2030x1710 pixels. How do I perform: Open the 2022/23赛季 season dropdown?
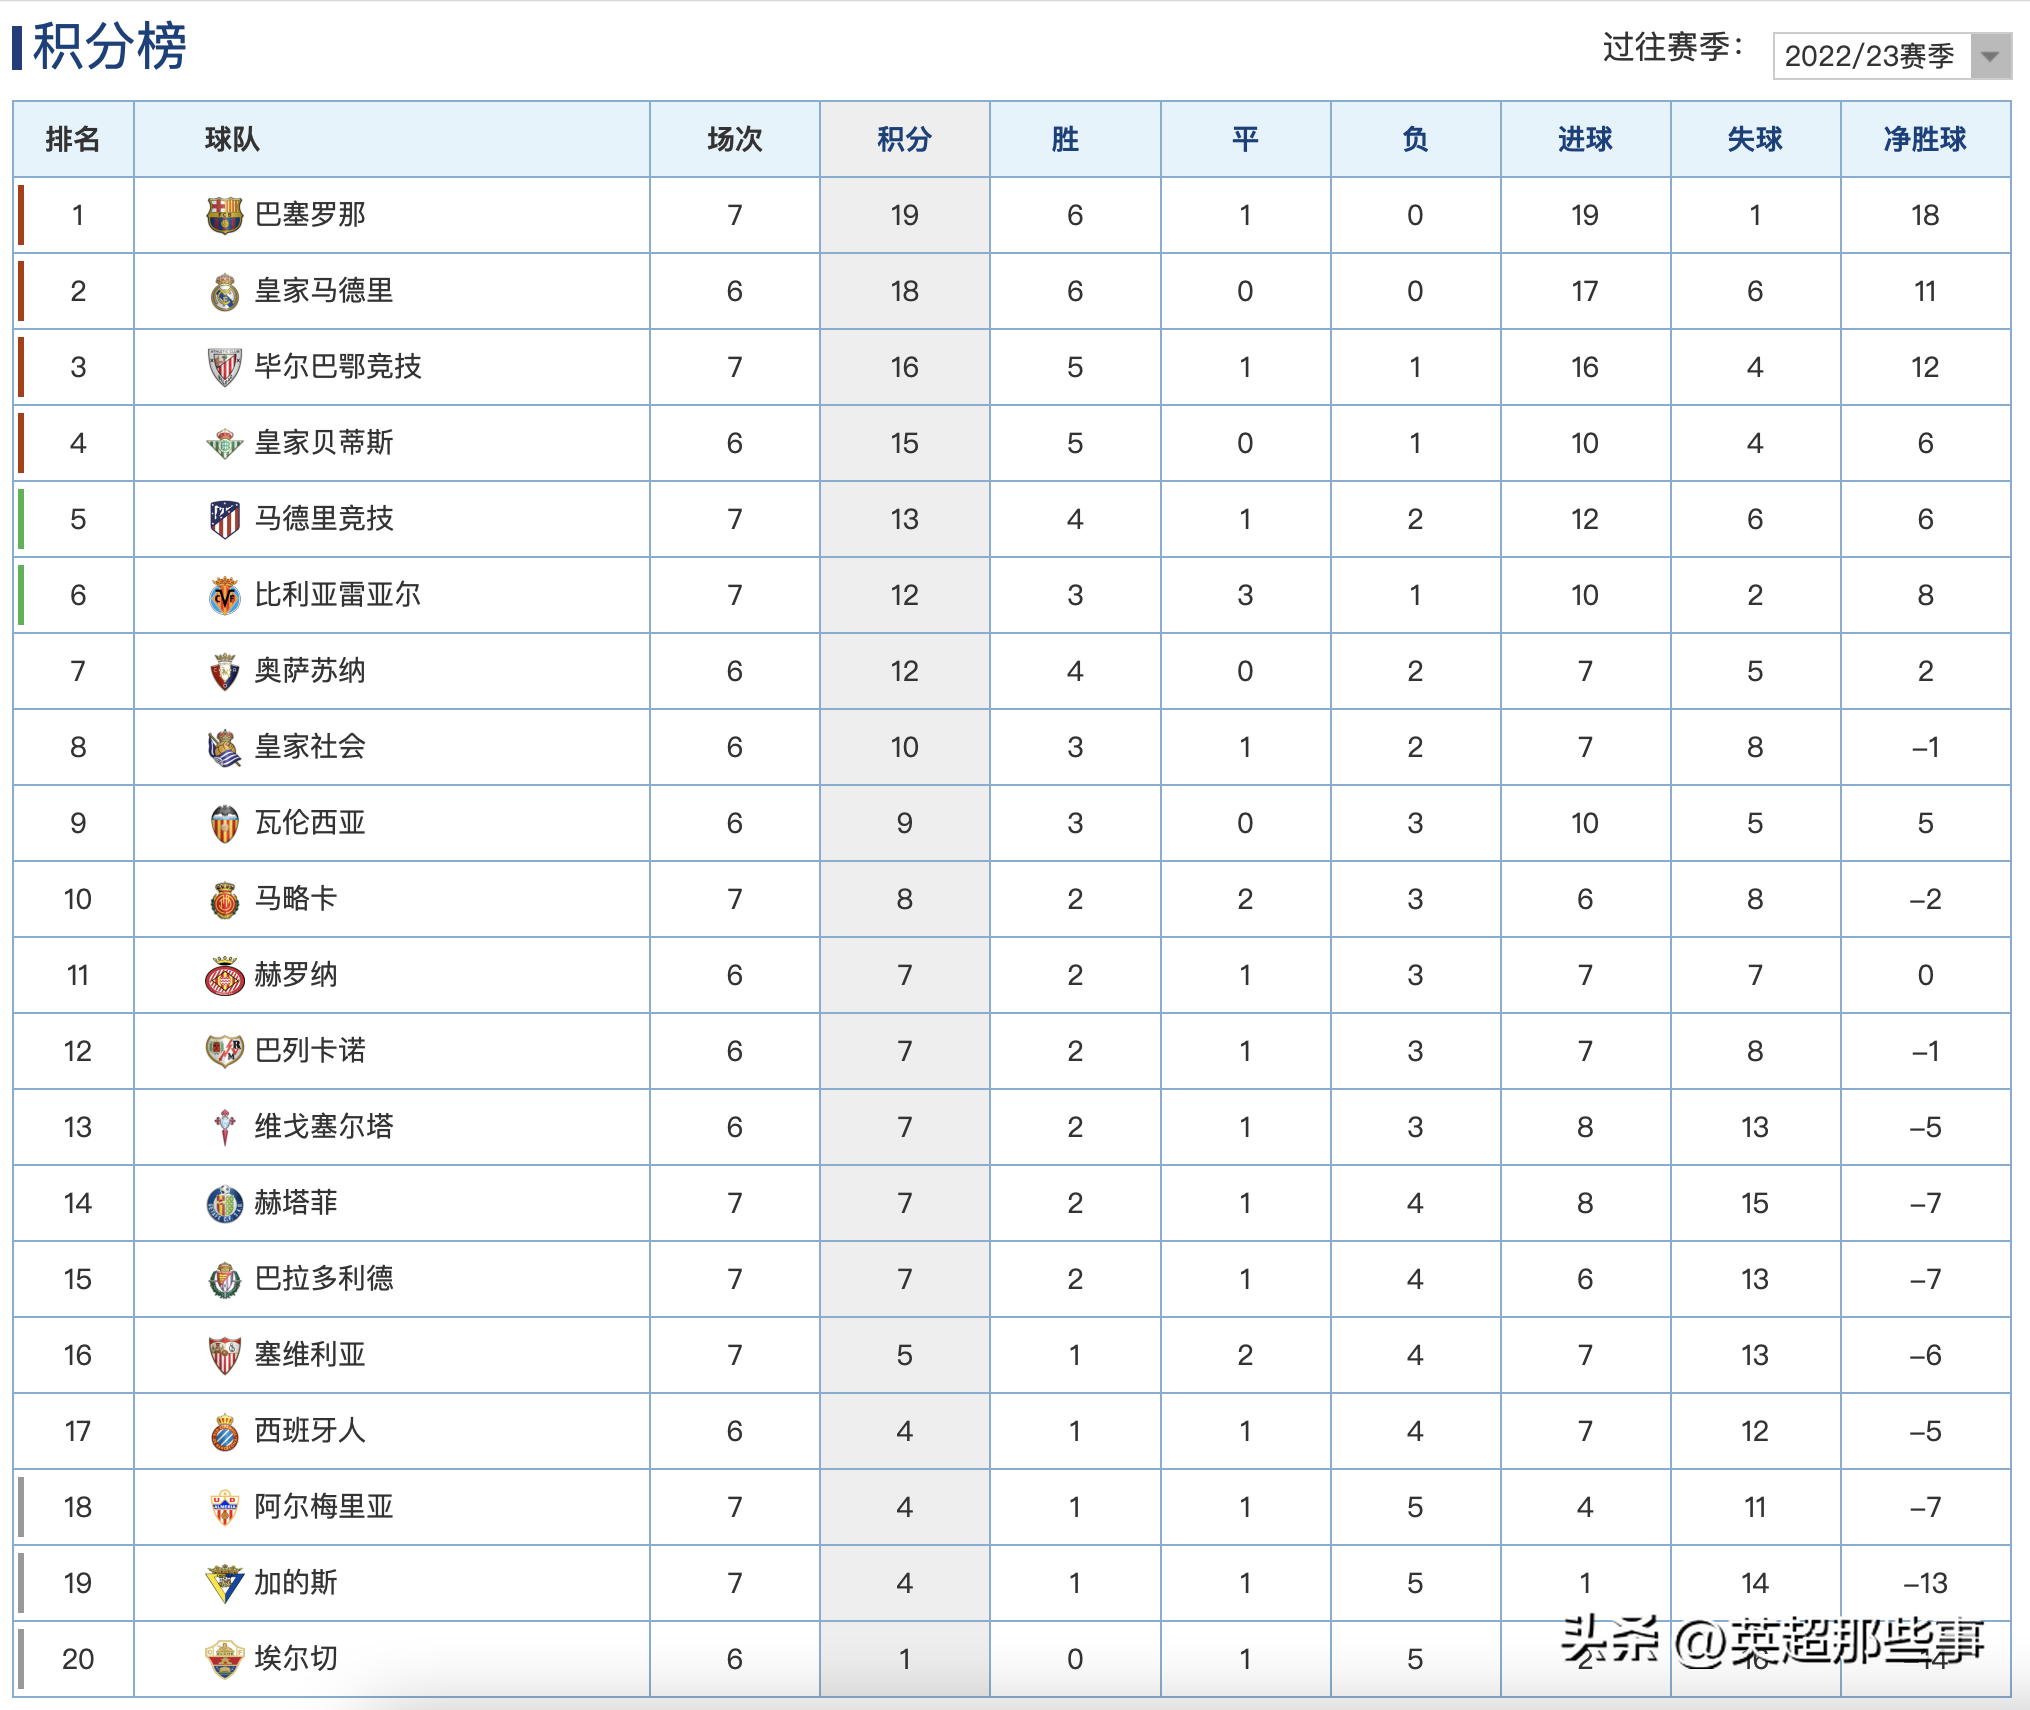[1892, 55]
